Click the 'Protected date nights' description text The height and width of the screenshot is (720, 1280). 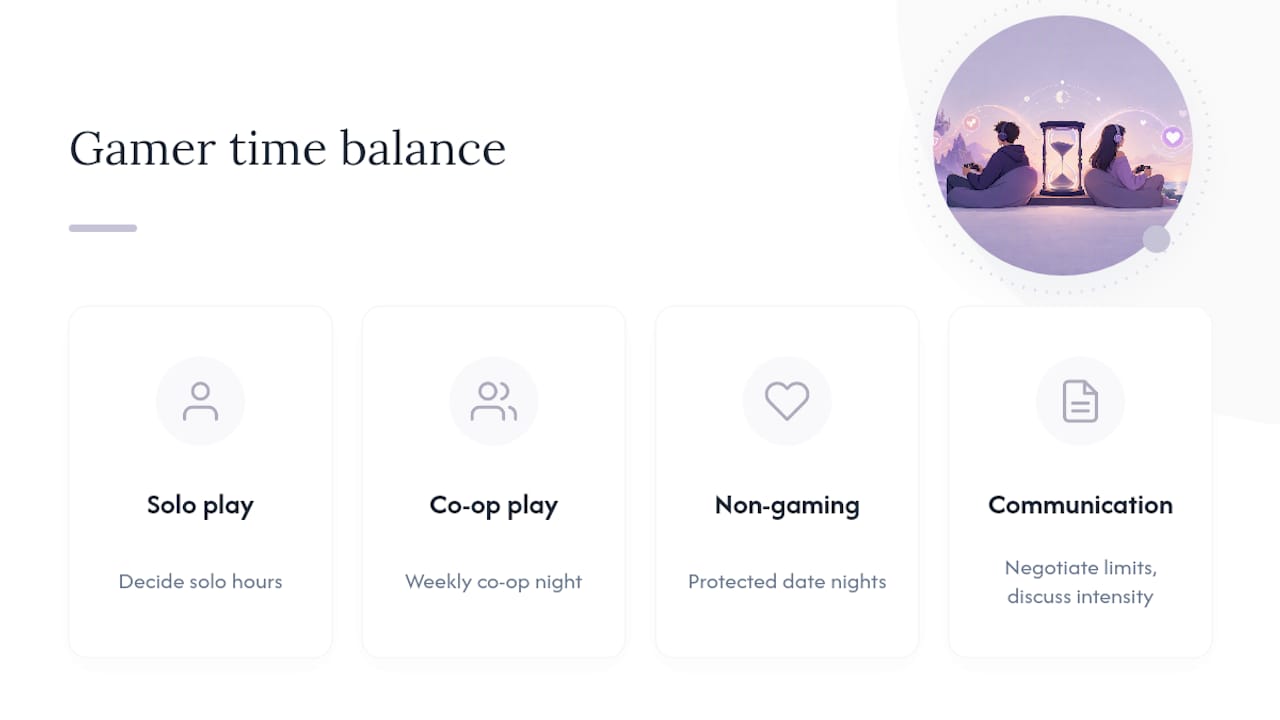[x=787, y=581]
